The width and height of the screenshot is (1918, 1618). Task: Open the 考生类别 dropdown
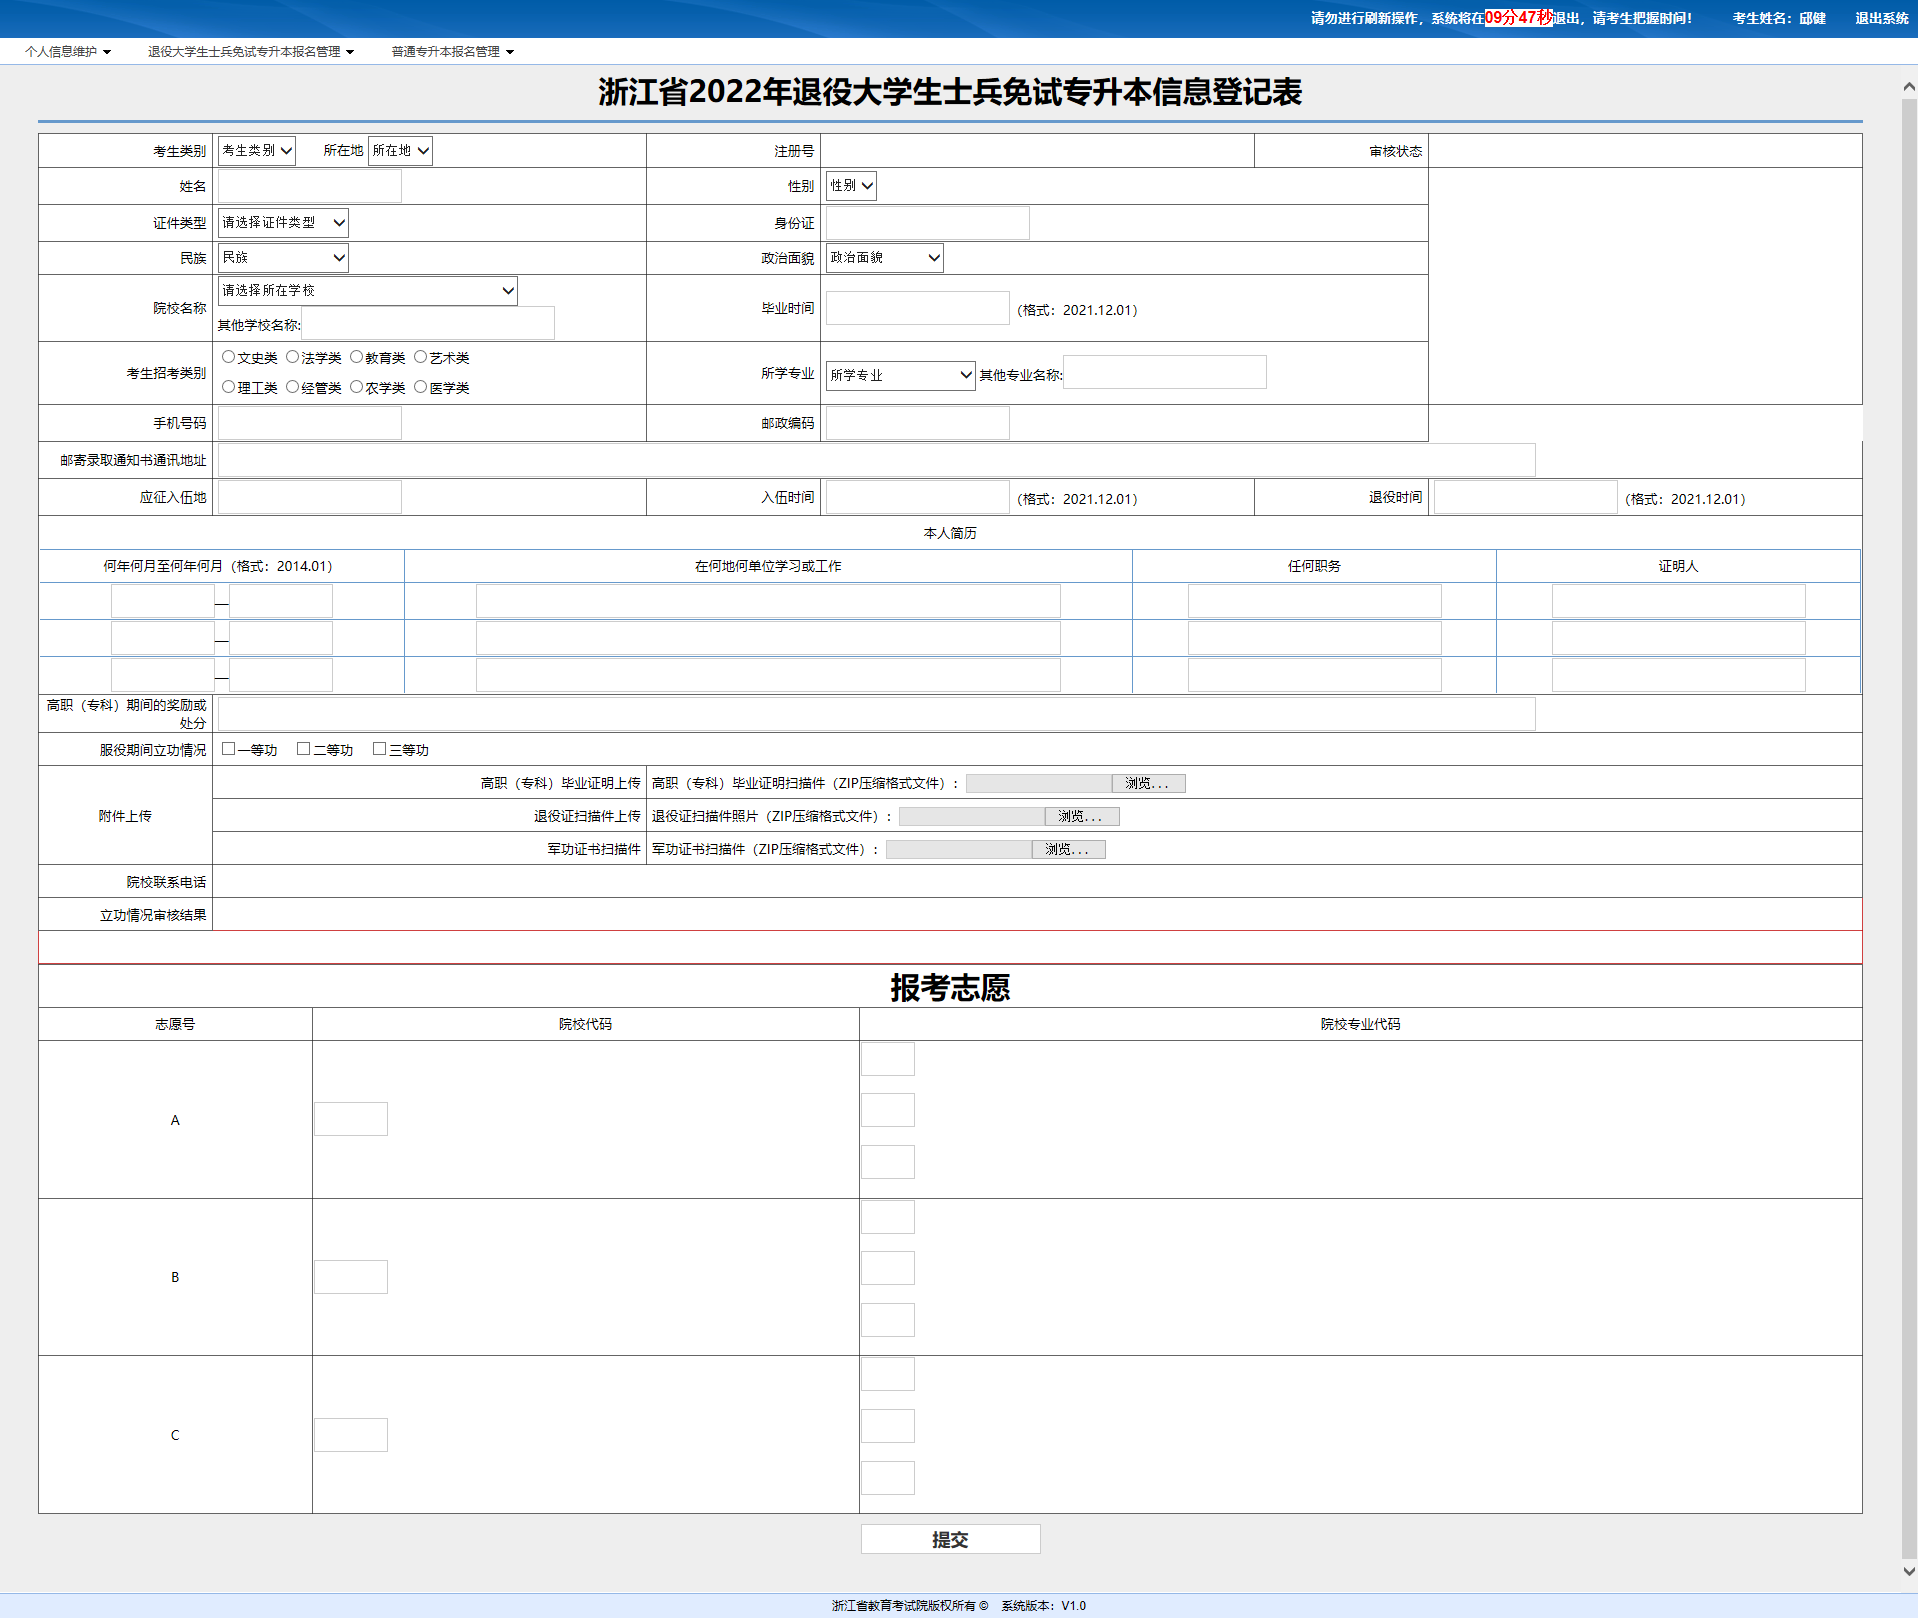pyautogui.click(x=256, y=151)
